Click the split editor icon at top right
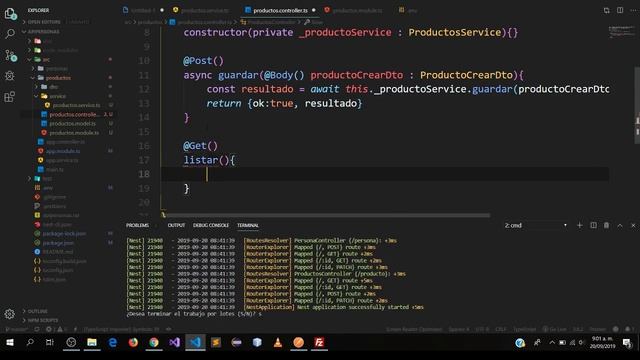The image size is (640, 360). (x=620, y=10)
